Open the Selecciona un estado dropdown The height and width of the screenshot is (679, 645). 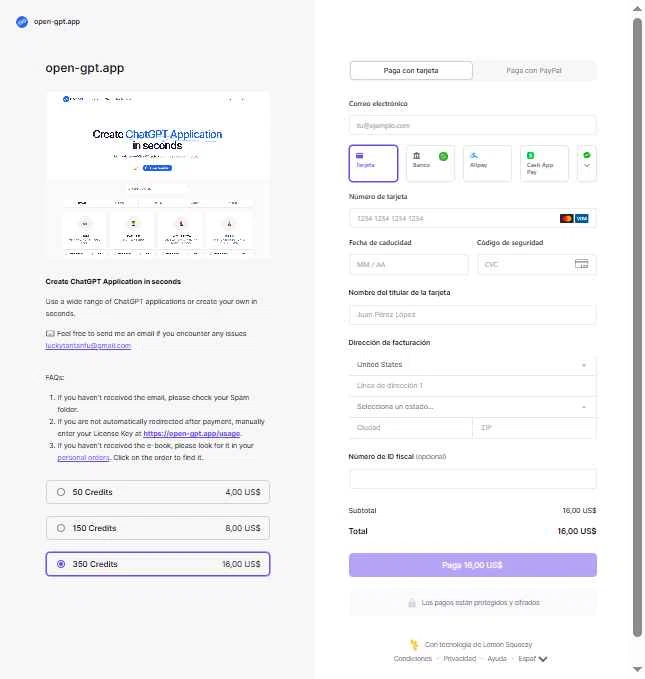(x=473, y=407)
